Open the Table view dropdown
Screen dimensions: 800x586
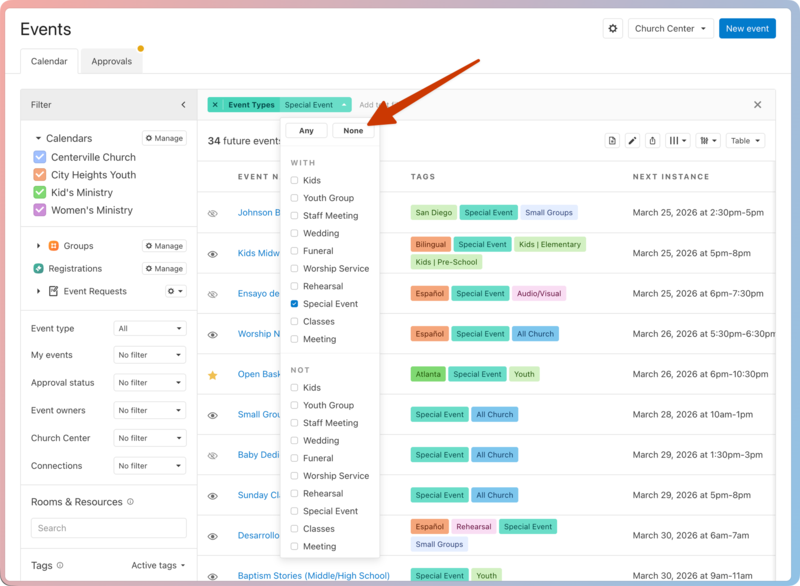tap(745, 141)
